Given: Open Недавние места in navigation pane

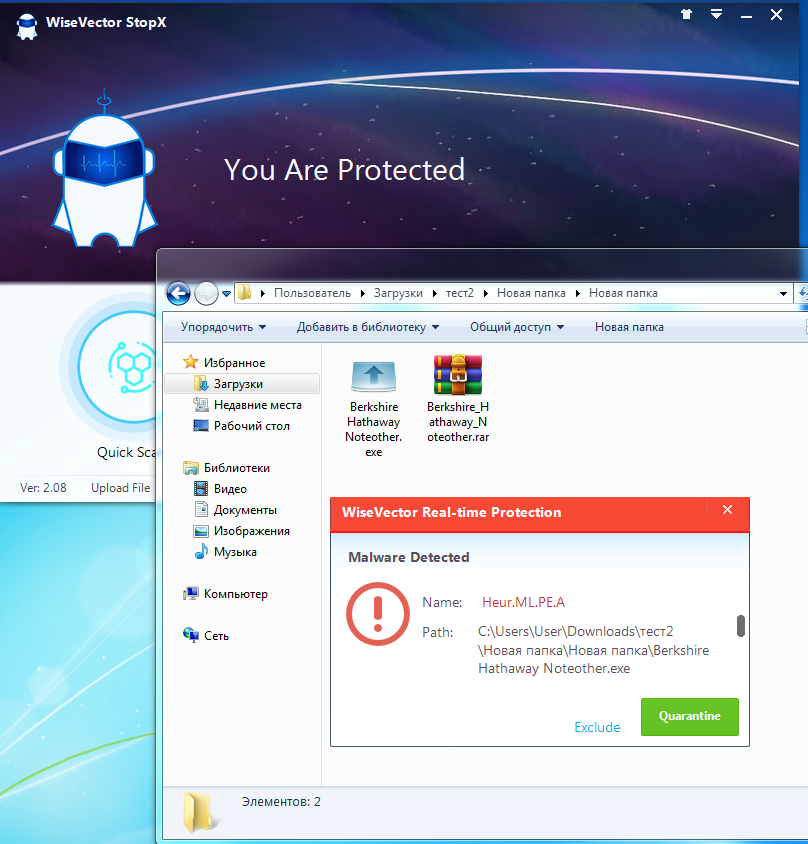Looking at the screenshot, I should (257, 405).
